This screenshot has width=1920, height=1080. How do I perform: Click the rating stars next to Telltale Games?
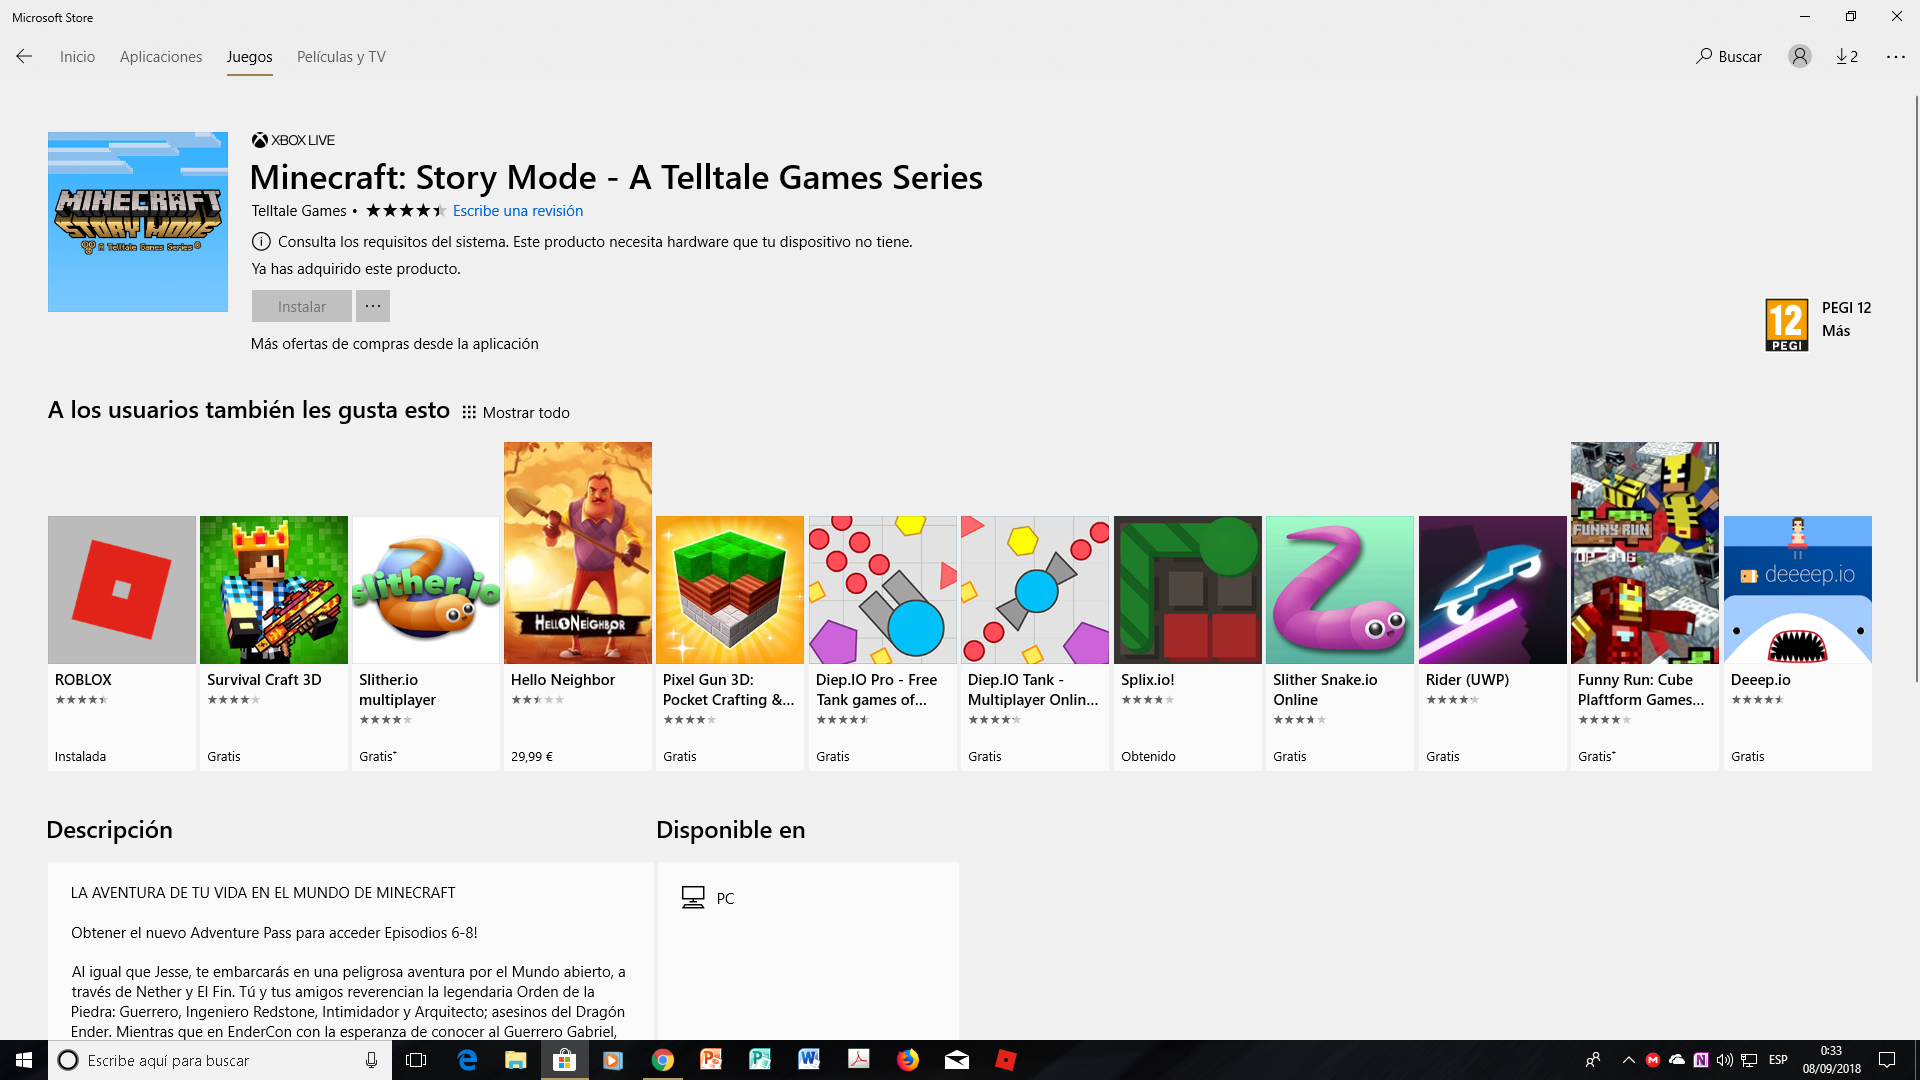point(405,211)
